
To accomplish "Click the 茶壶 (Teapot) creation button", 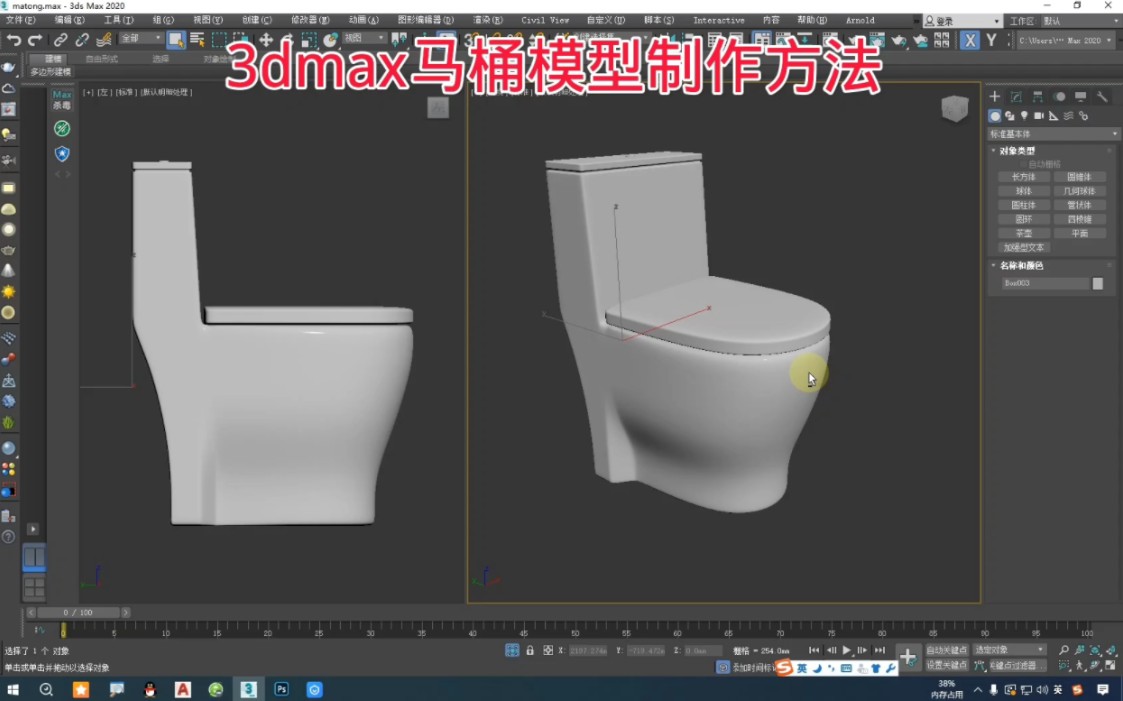I will (x=1023, y=233).
